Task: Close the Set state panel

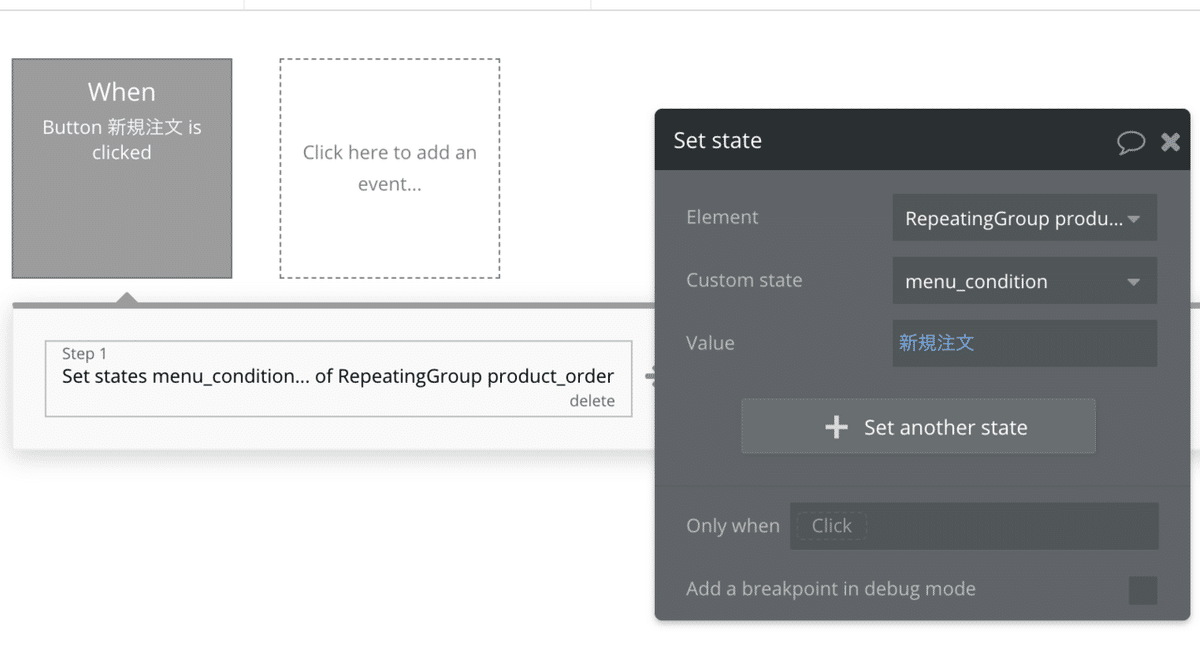Action: coord(1170,142)
